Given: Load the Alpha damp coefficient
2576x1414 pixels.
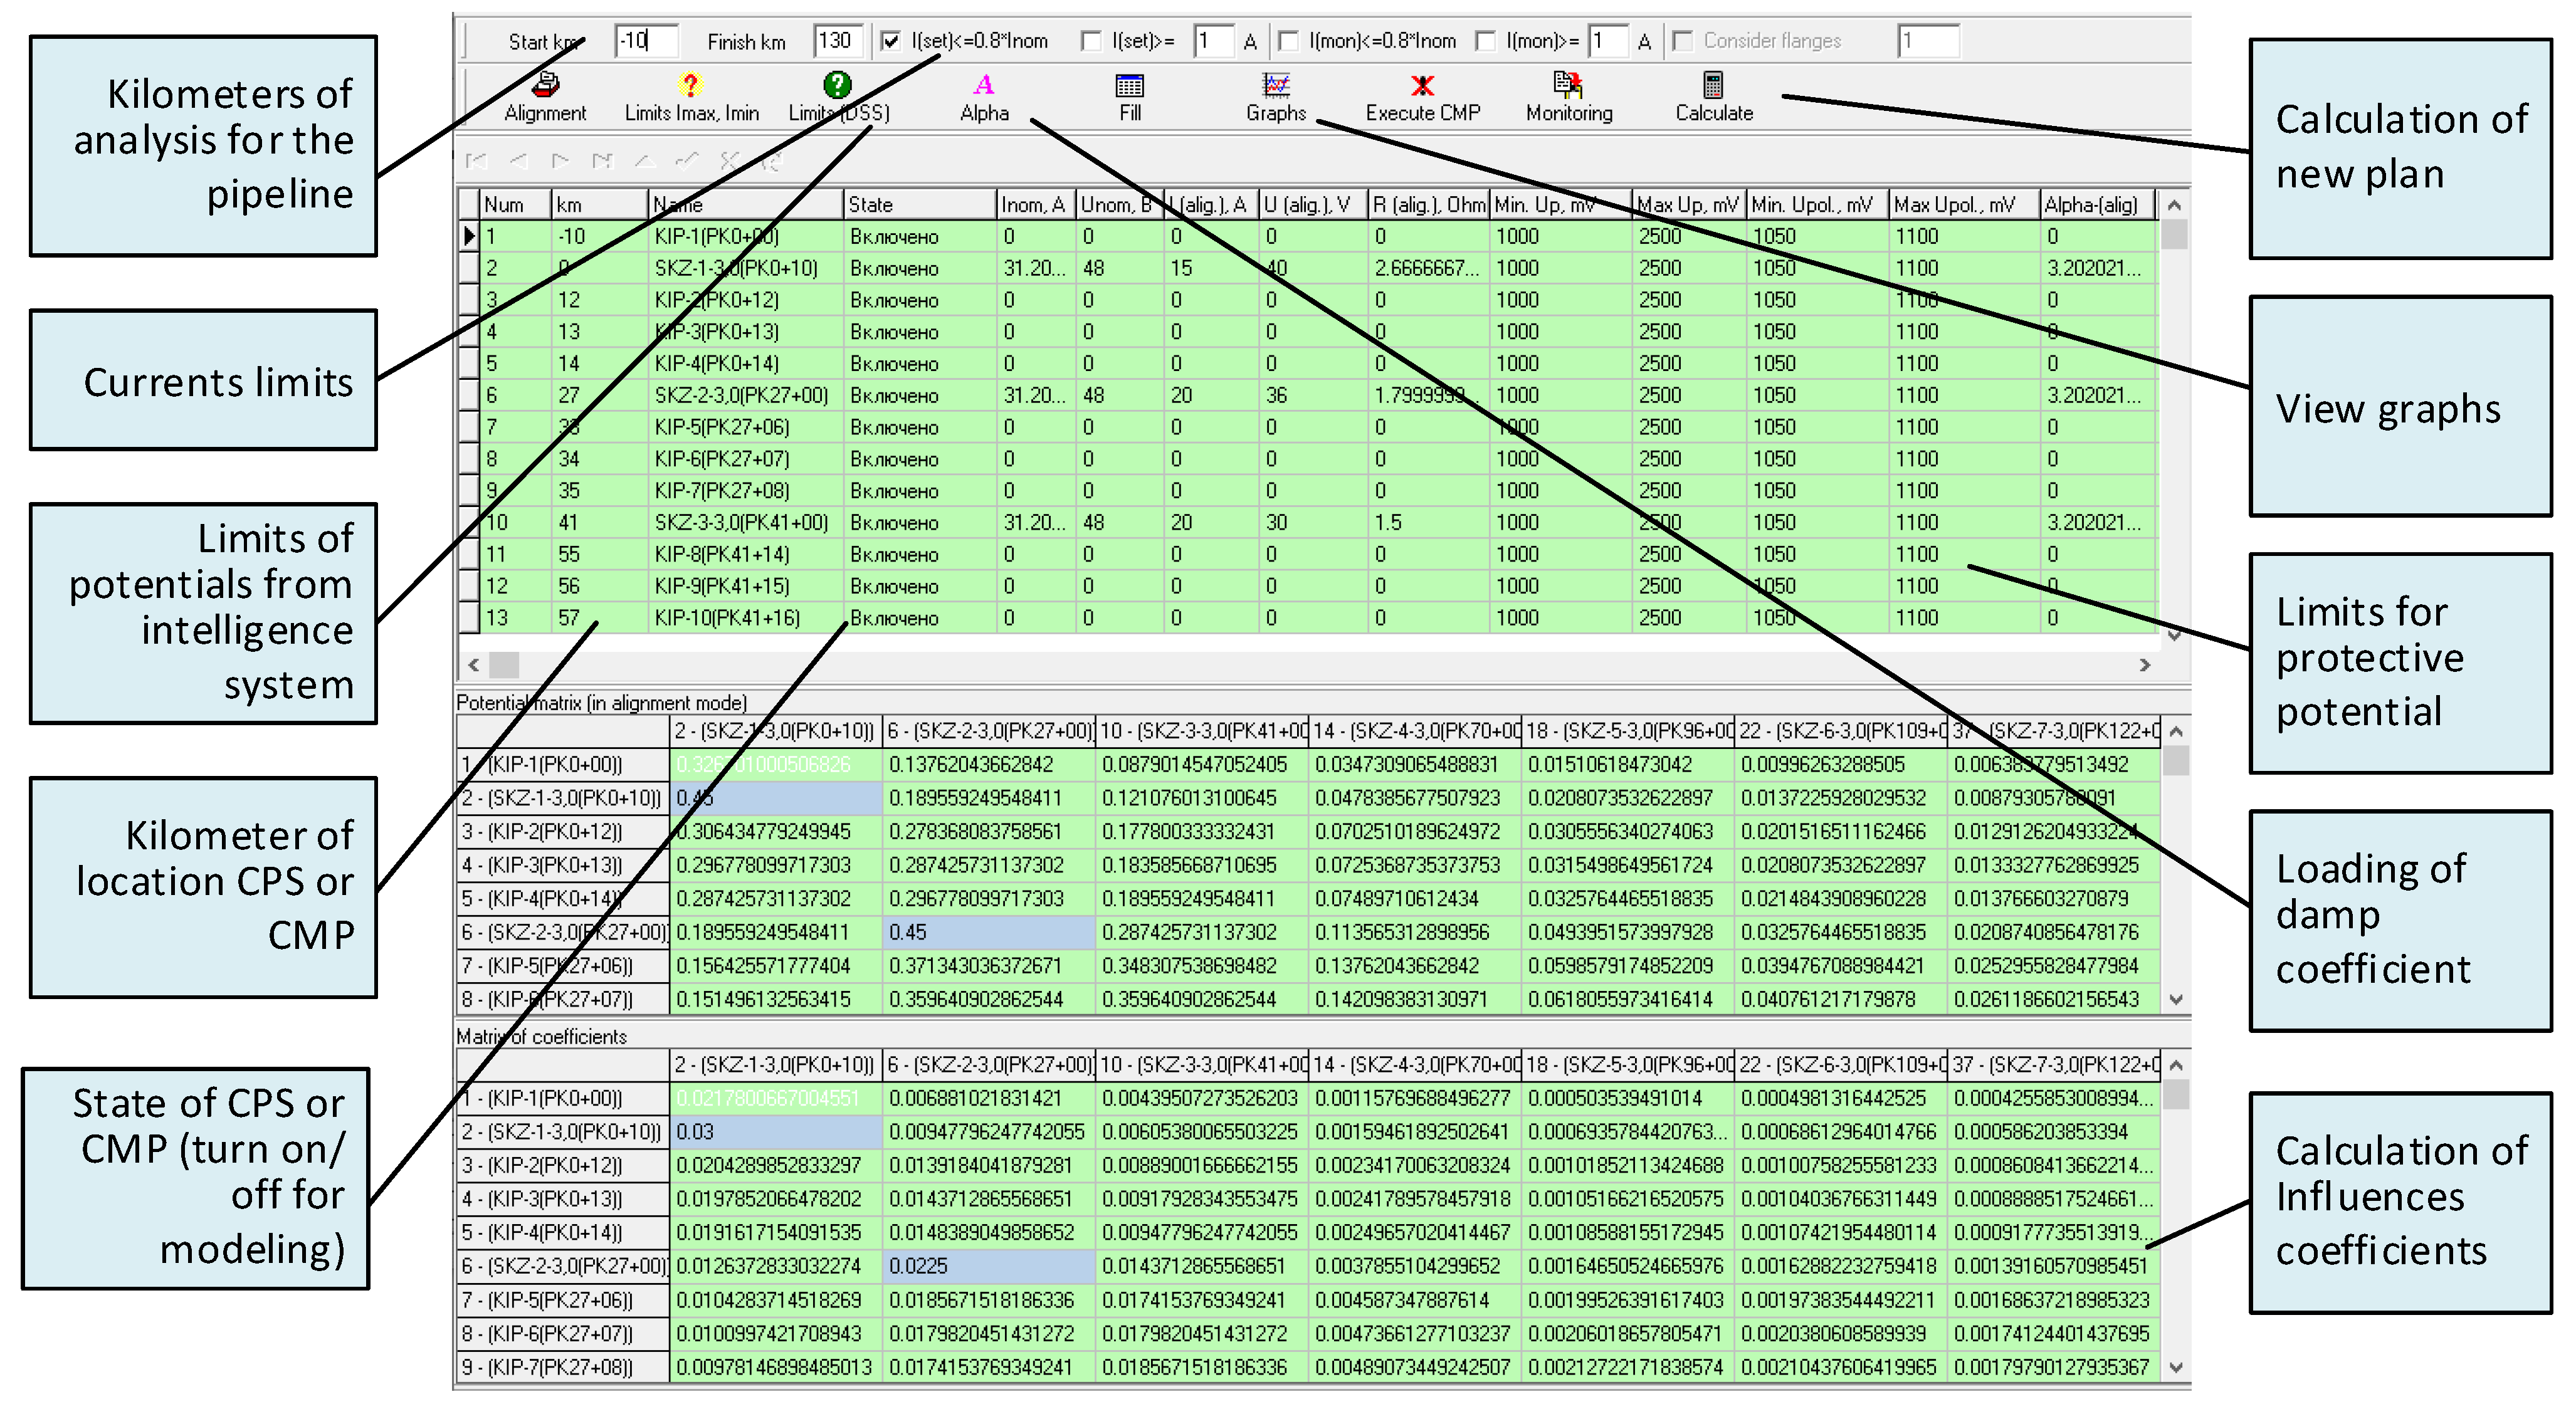Looking at the screenshot, I should pos(984,86).
